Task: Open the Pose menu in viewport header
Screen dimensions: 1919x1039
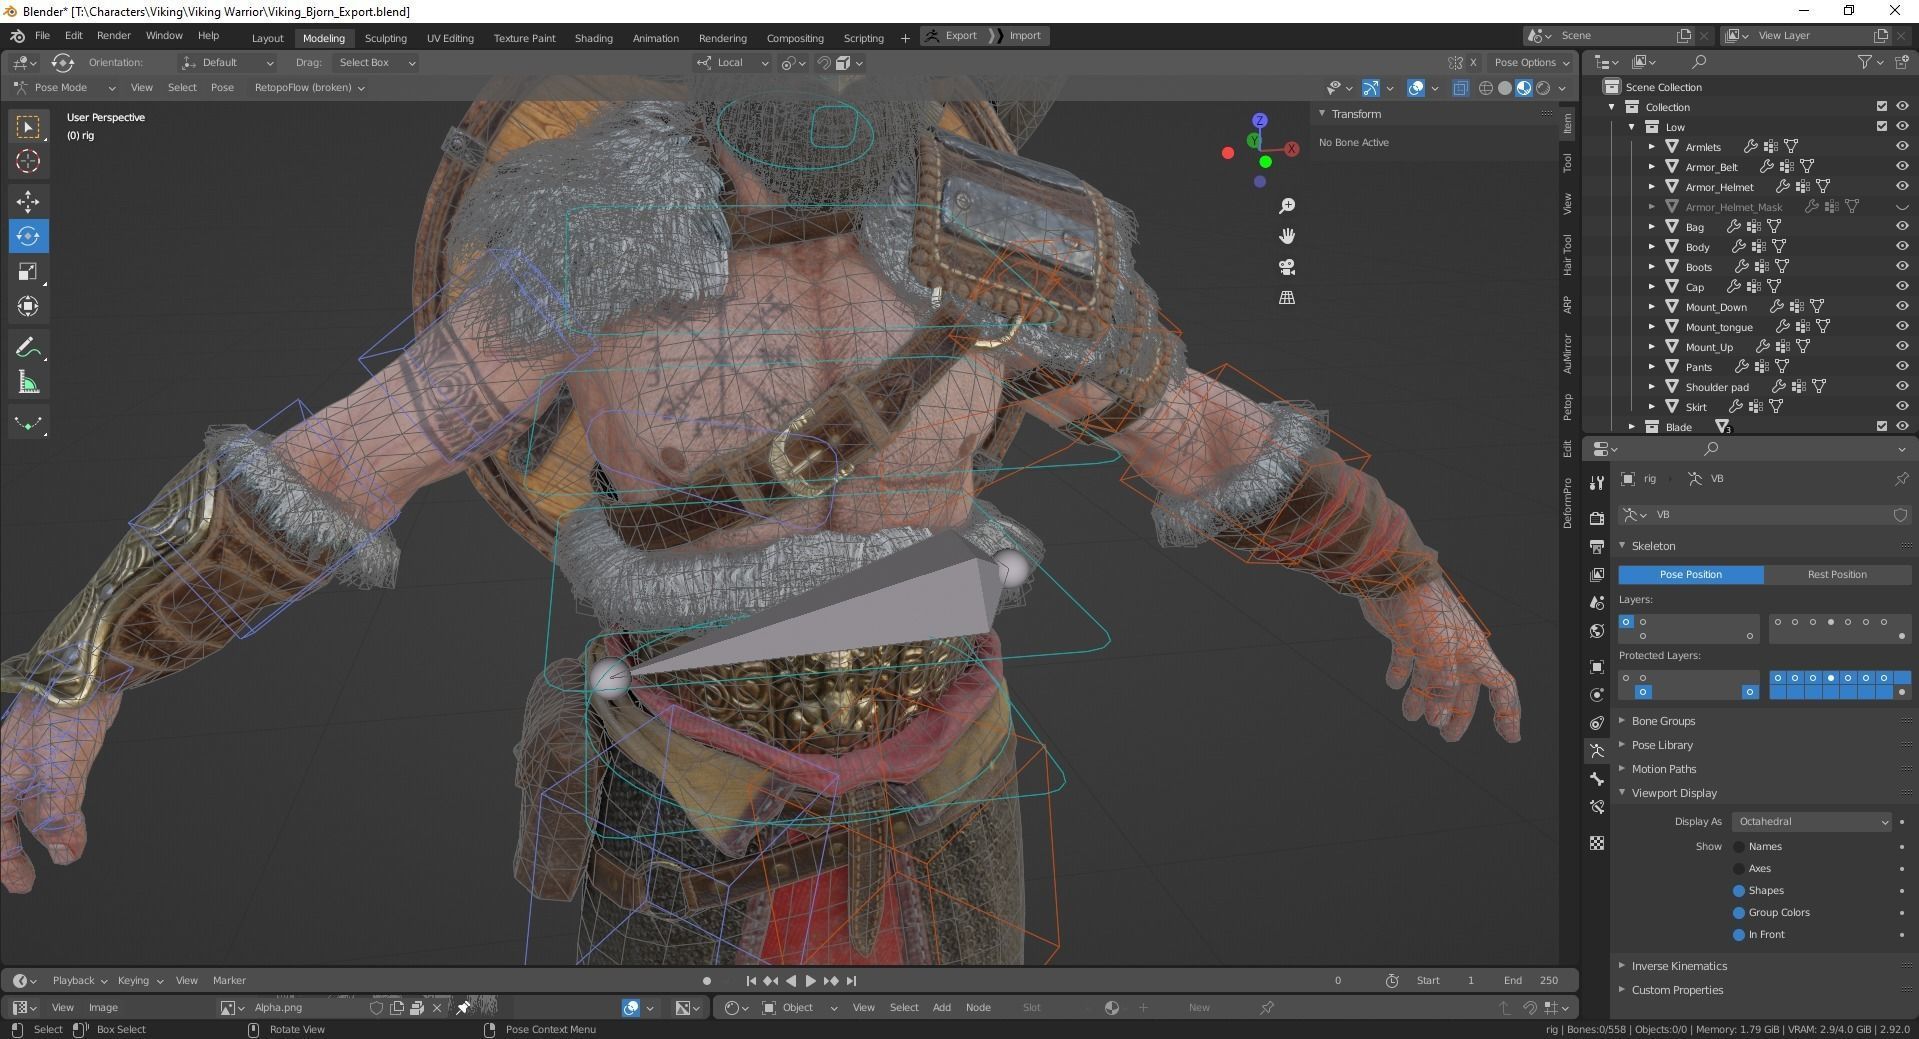Action: [x=222, y=88]
